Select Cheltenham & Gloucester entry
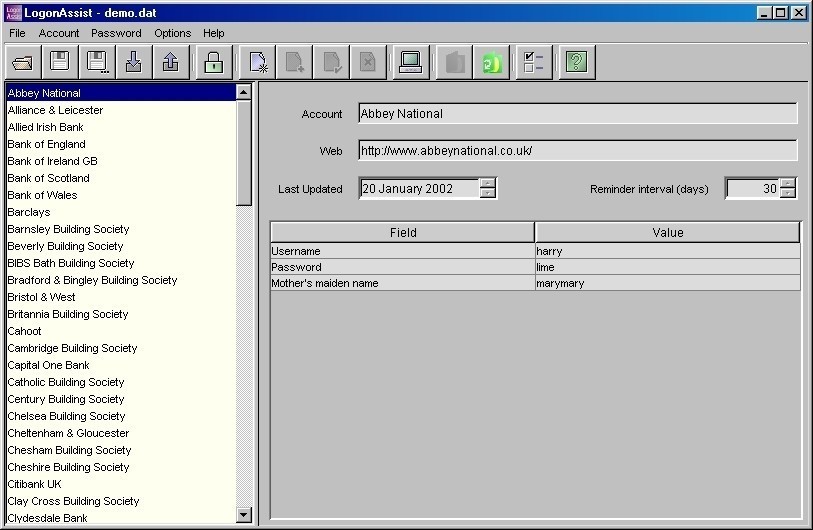 121,433
